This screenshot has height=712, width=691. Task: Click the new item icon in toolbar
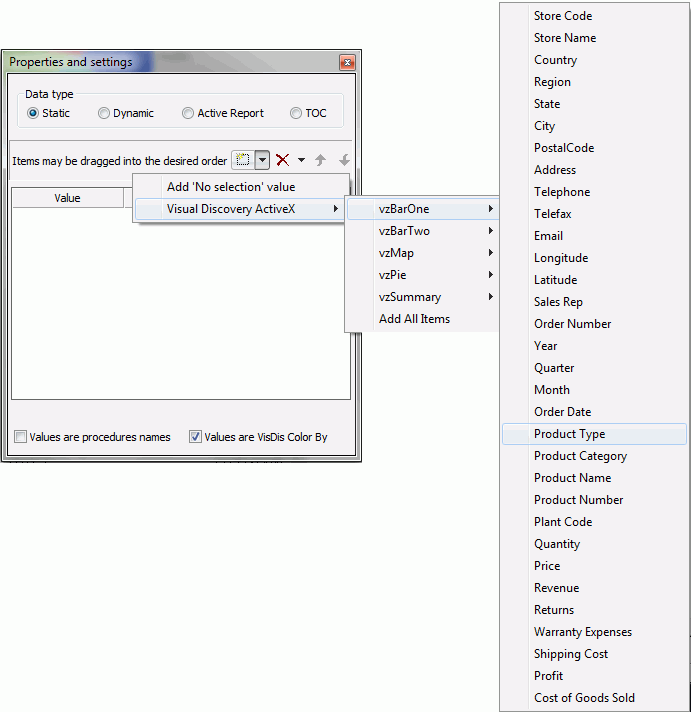click(243, 160)
